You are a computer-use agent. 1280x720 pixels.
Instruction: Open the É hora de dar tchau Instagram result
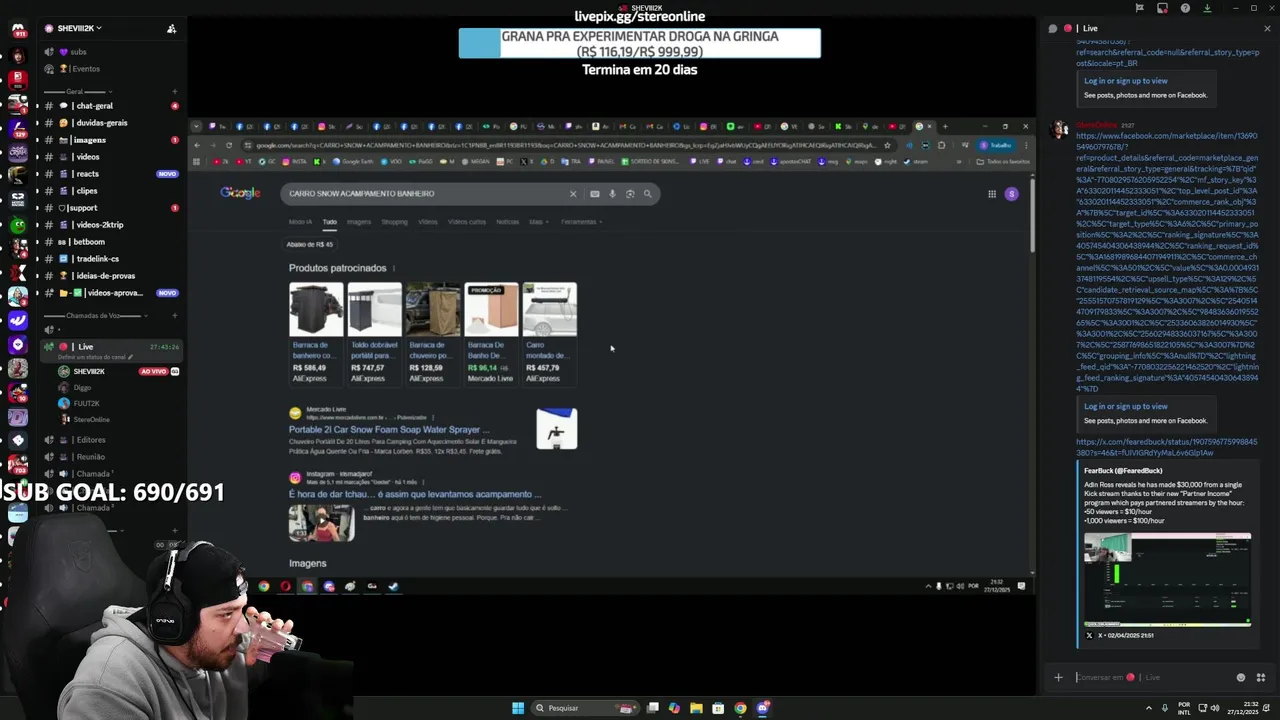coord(415,494)
